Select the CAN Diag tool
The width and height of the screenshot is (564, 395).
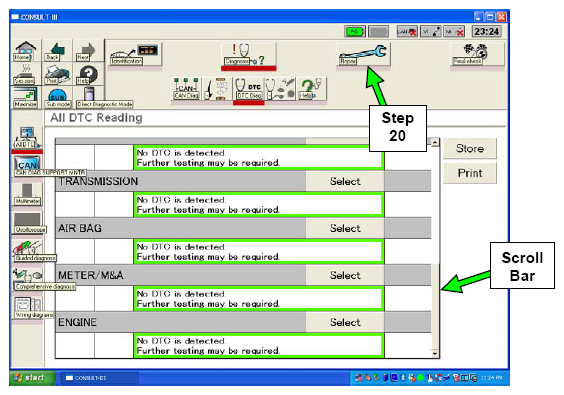186,88
